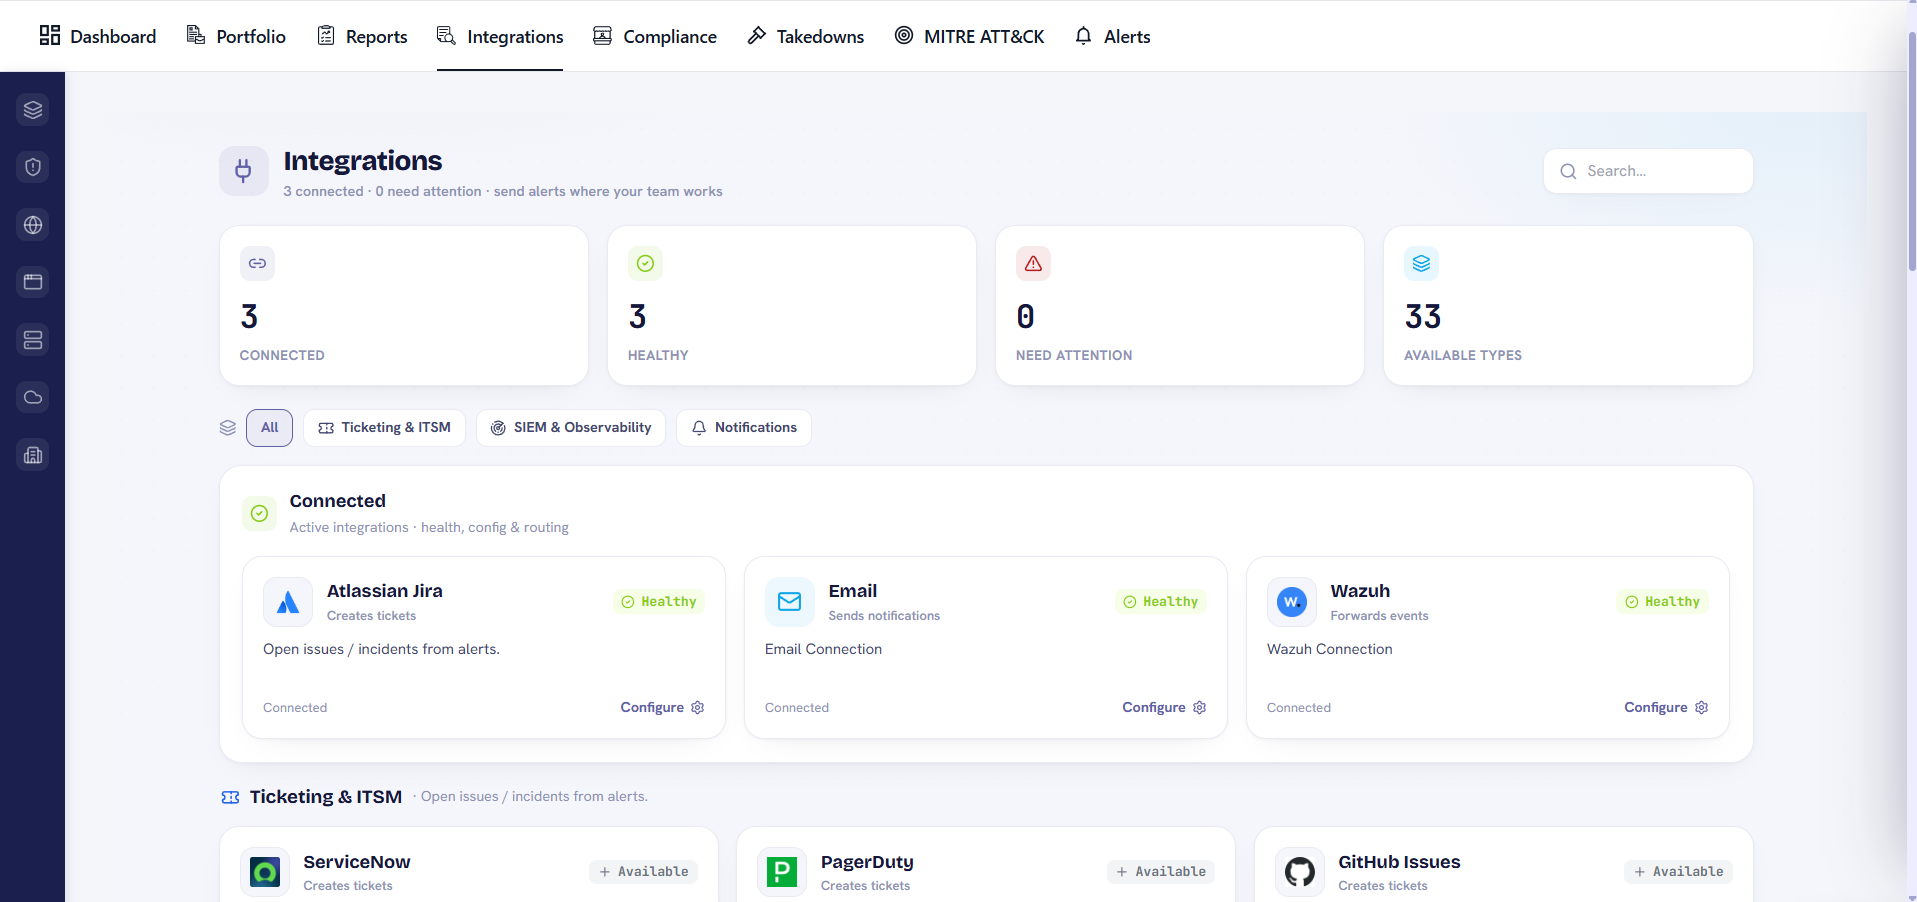
Task: Click the PagerDuty logo icon
Action: pos(782,872)
